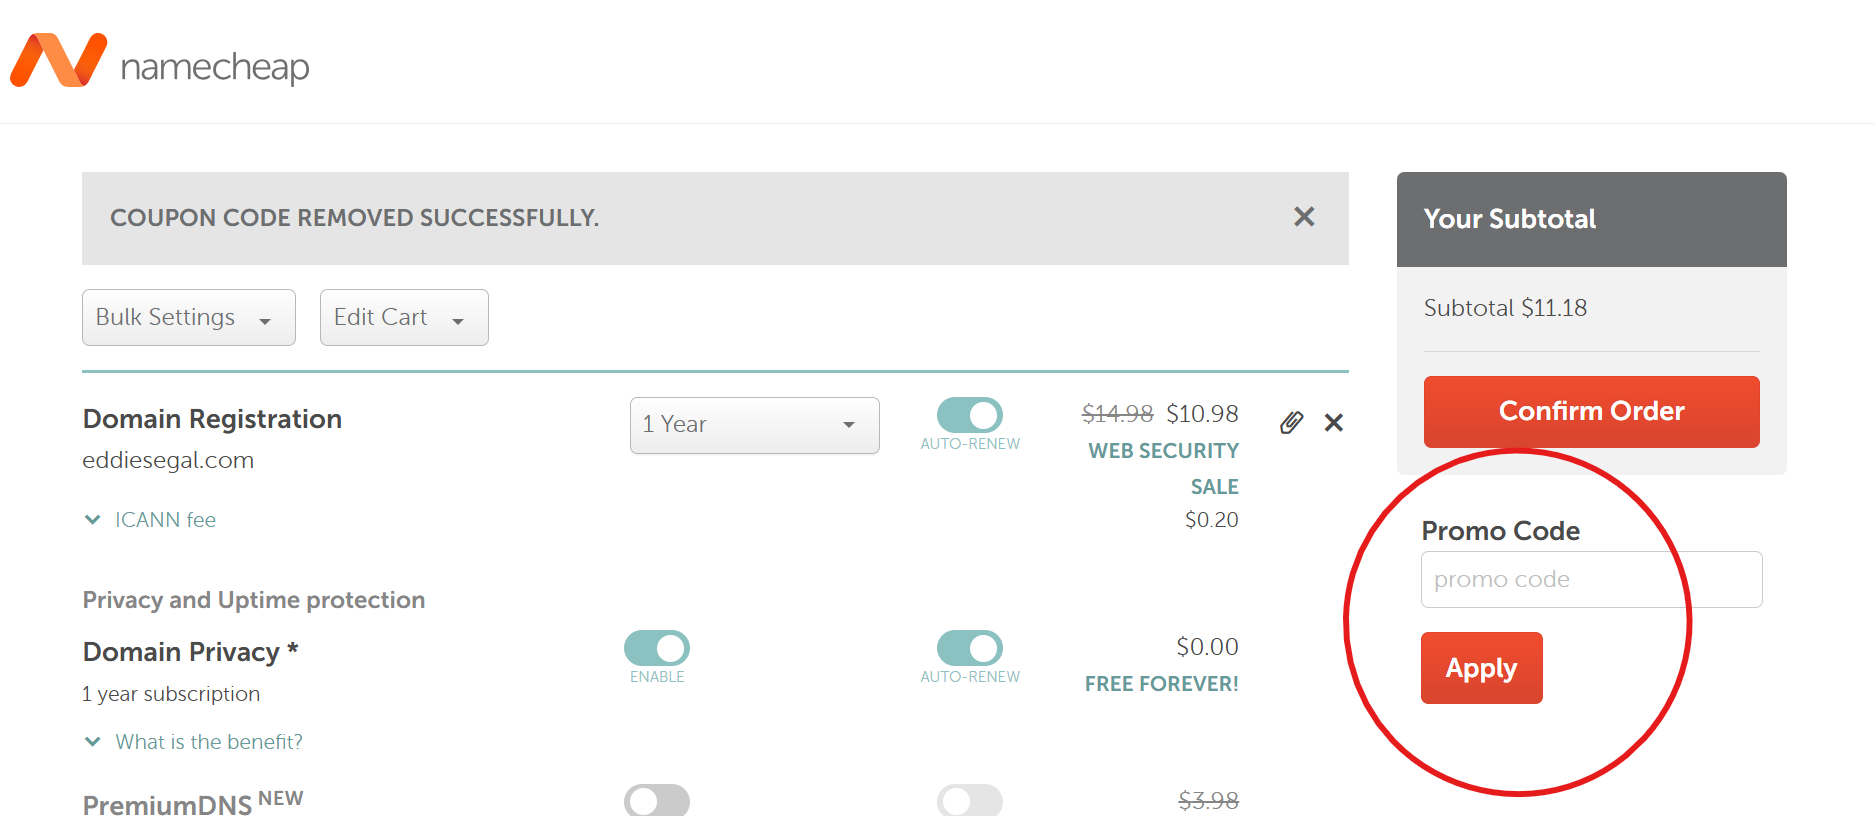This screenshot has width=1875, height=816.
Task: Toggle Domain Privacy auto-renew switch
Action: (x=969, y=648)
